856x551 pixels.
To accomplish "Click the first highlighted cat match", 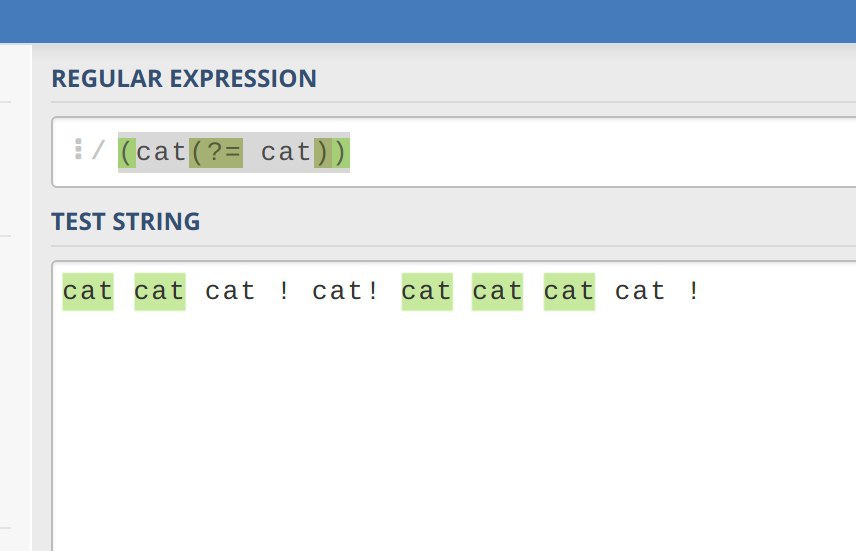I will (88, 291).
